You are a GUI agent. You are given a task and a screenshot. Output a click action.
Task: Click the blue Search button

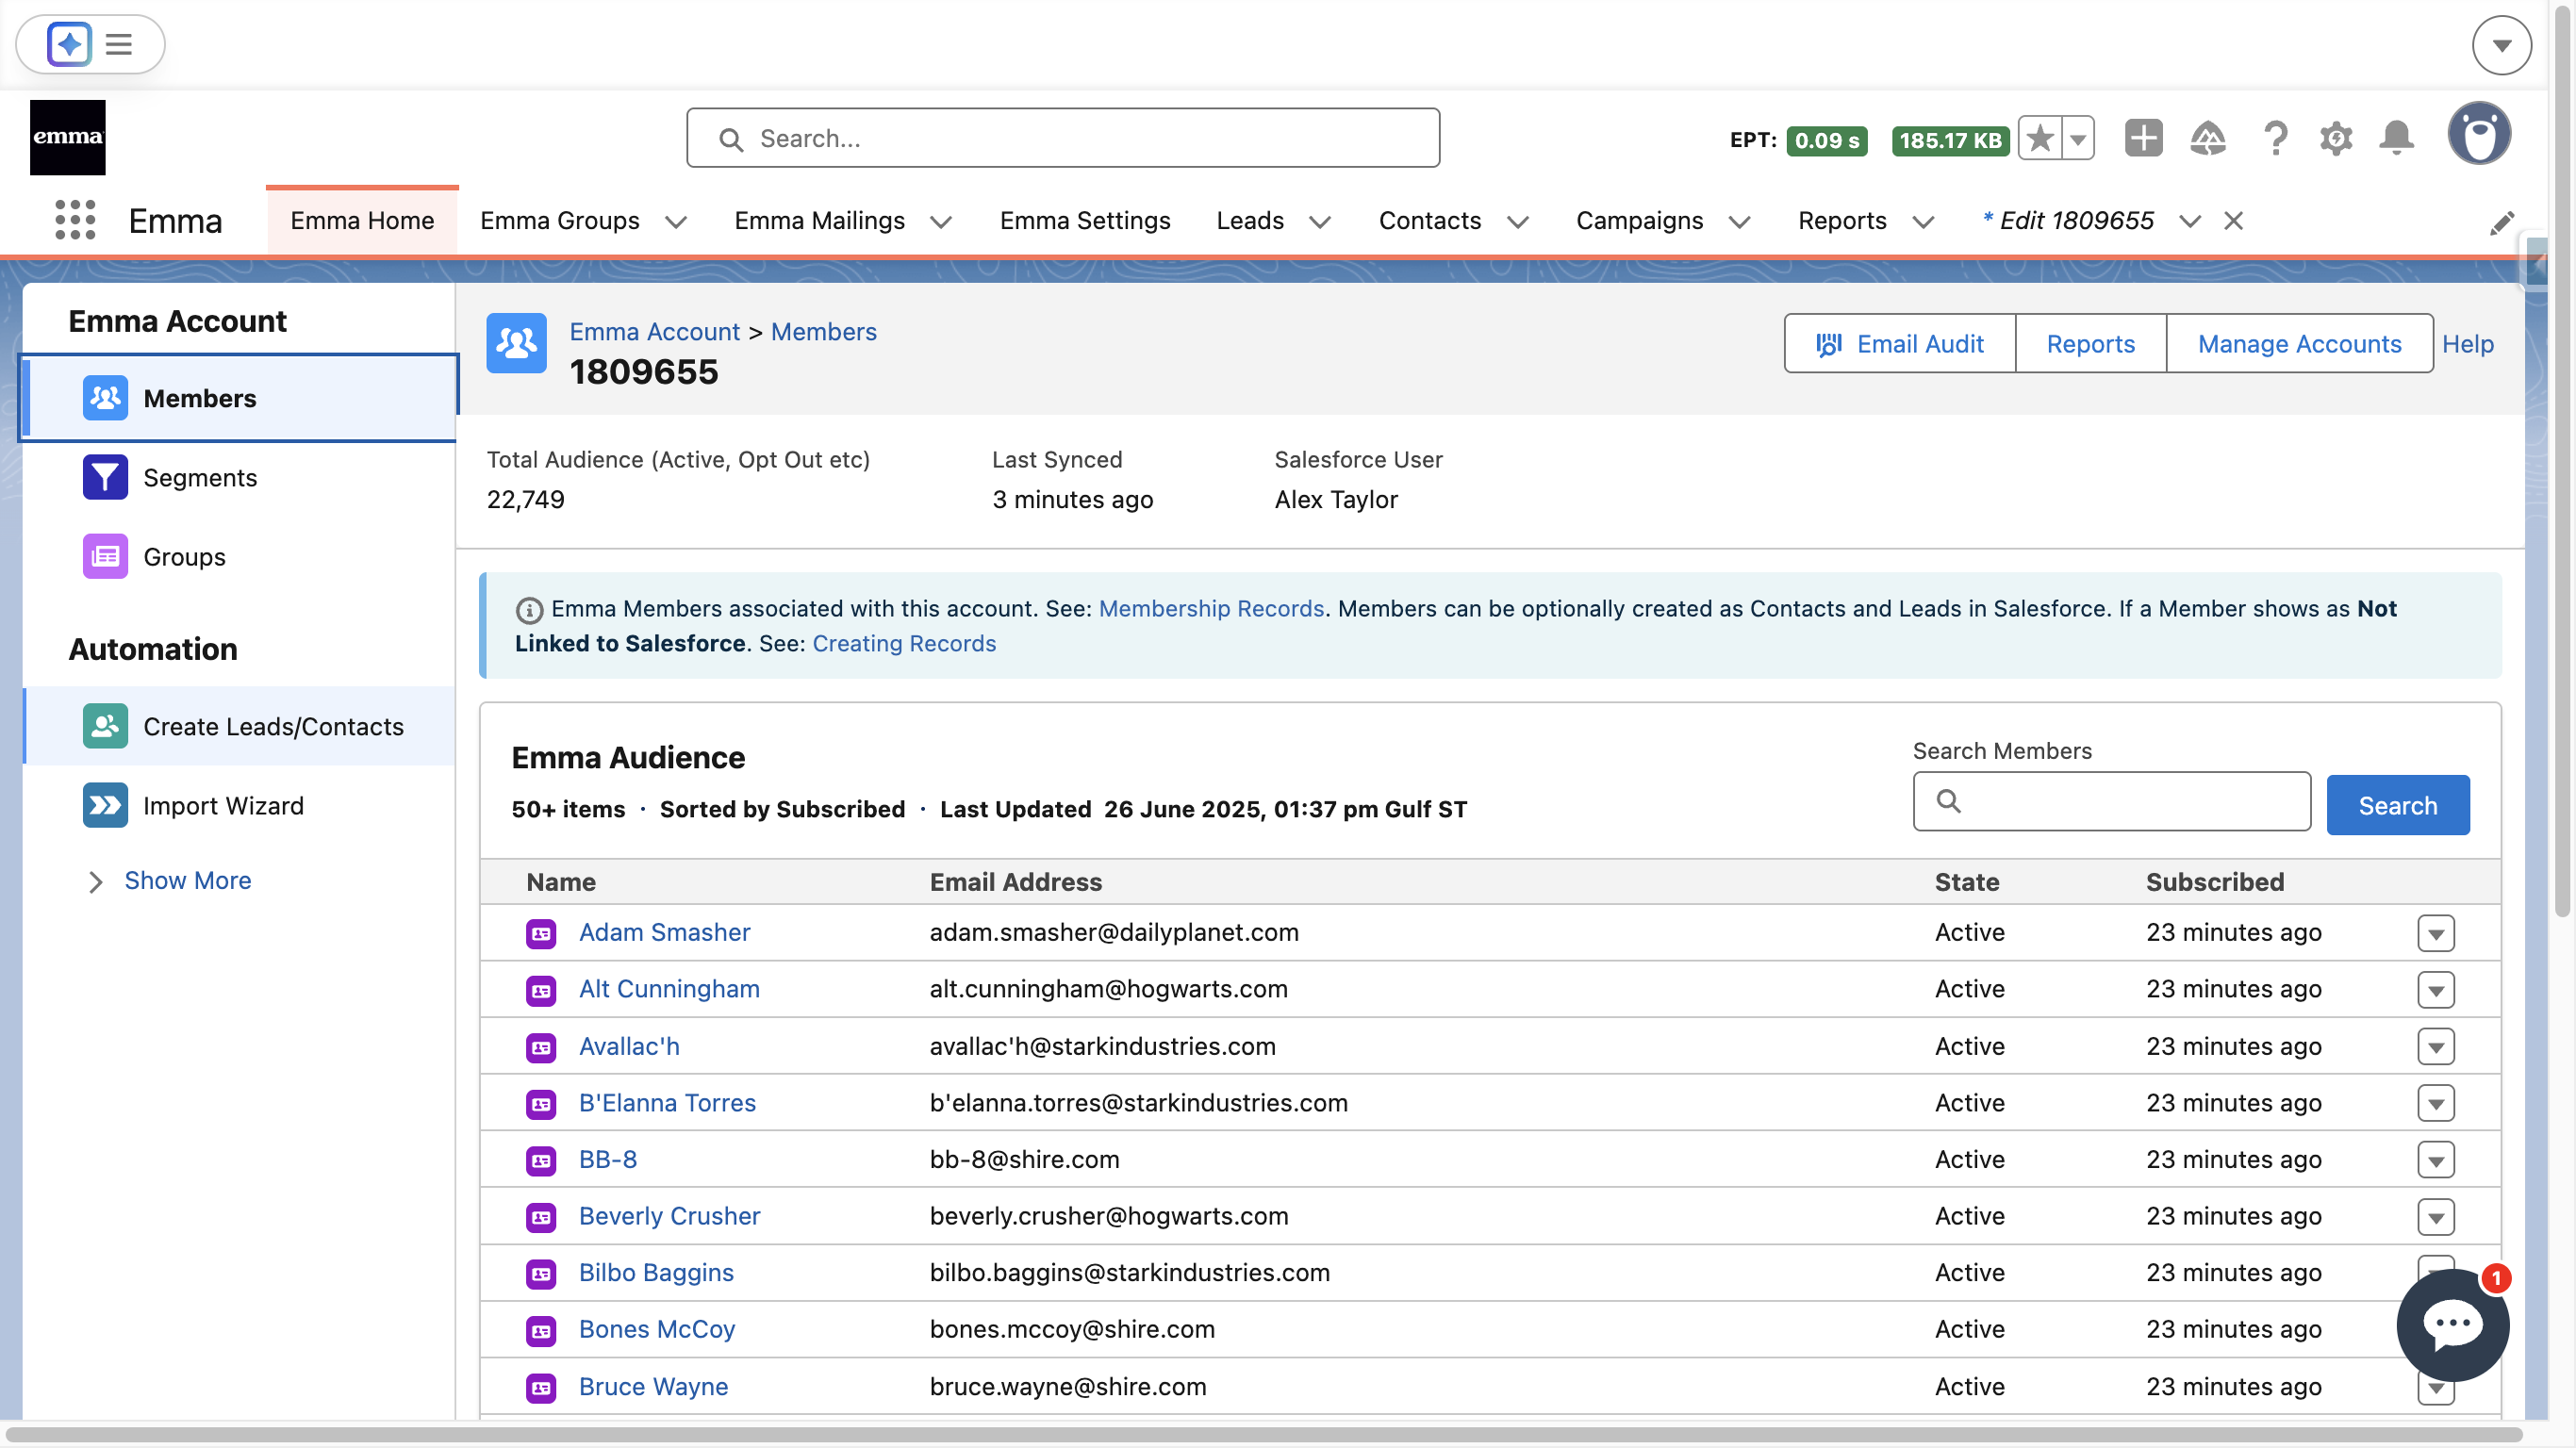pyautogui.click(x=2397, y=805)
